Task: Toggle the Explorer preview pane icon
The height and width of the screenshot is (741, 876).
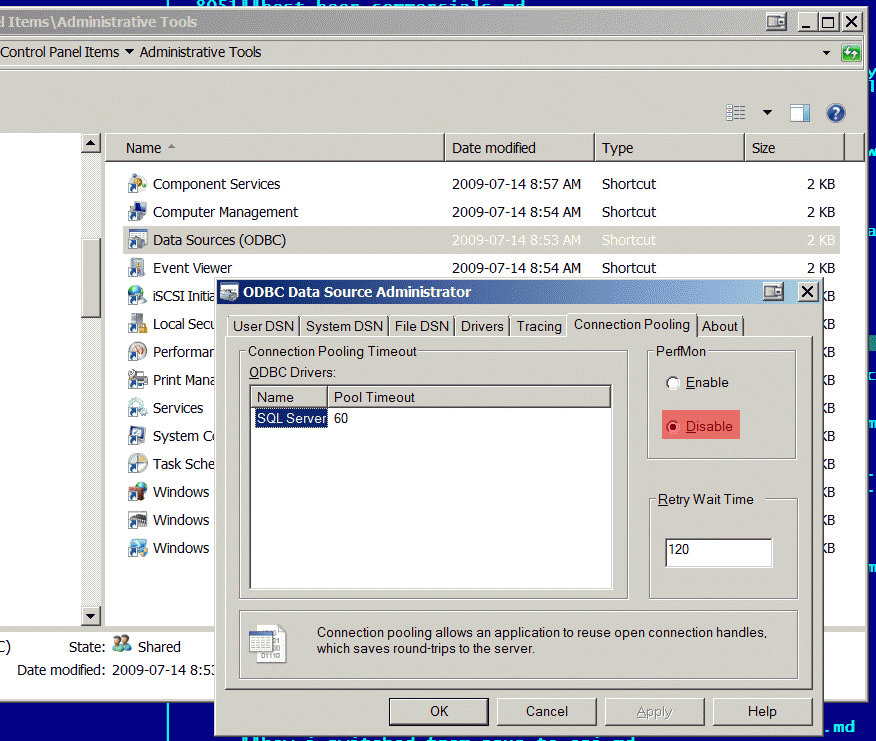Action: [x=799, y=113]
